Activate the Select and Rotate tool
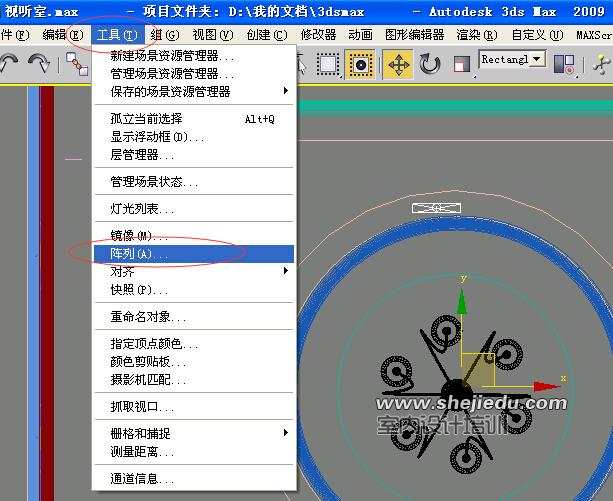 430,64
